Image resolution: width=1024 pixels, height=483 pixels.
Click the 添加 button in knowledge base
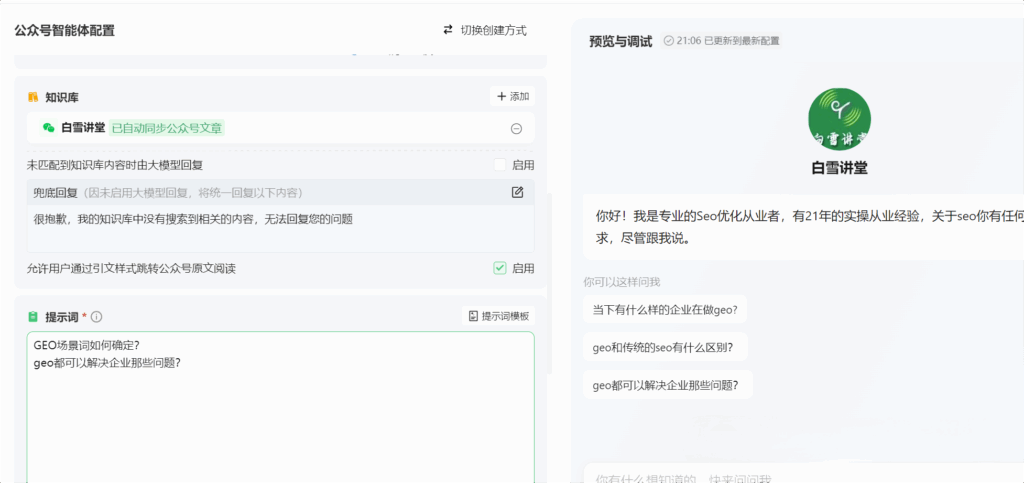coord(513,97)
